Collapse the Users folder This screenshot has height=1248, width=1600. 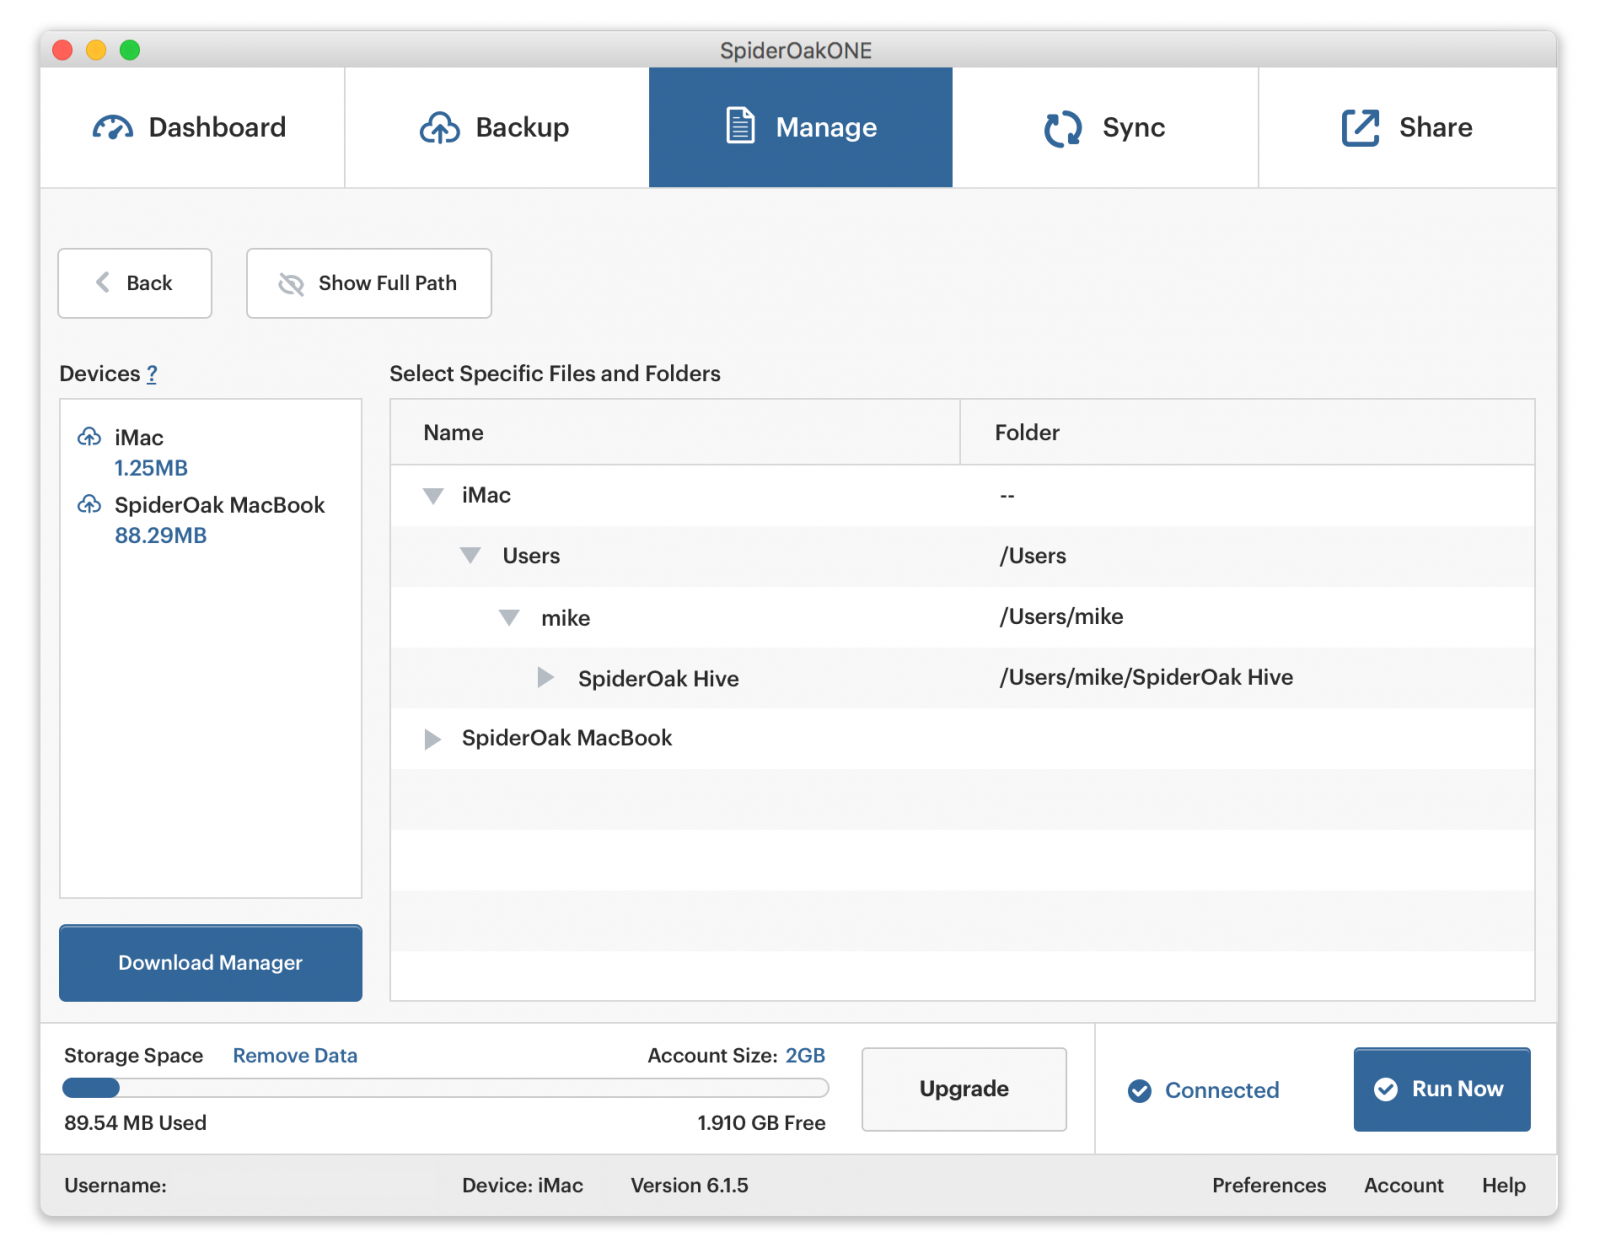coord(470,556)
